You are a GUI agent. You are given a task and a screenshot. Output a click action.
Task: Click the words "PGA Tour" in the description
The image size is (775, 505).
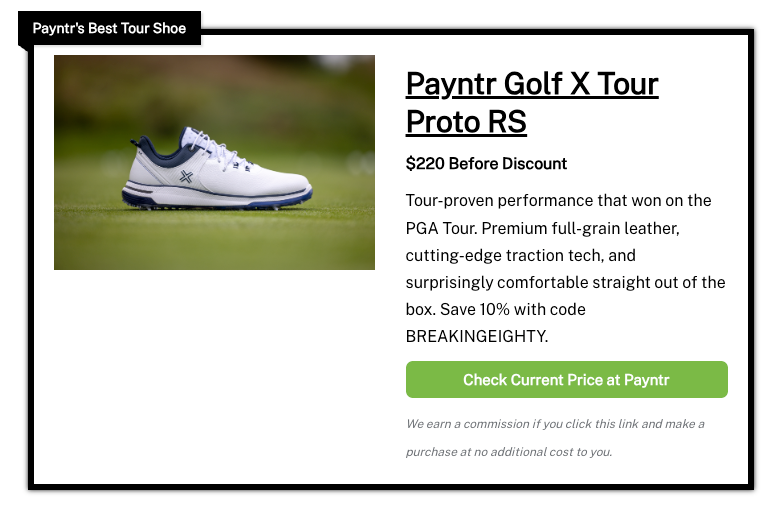[441, 228]
